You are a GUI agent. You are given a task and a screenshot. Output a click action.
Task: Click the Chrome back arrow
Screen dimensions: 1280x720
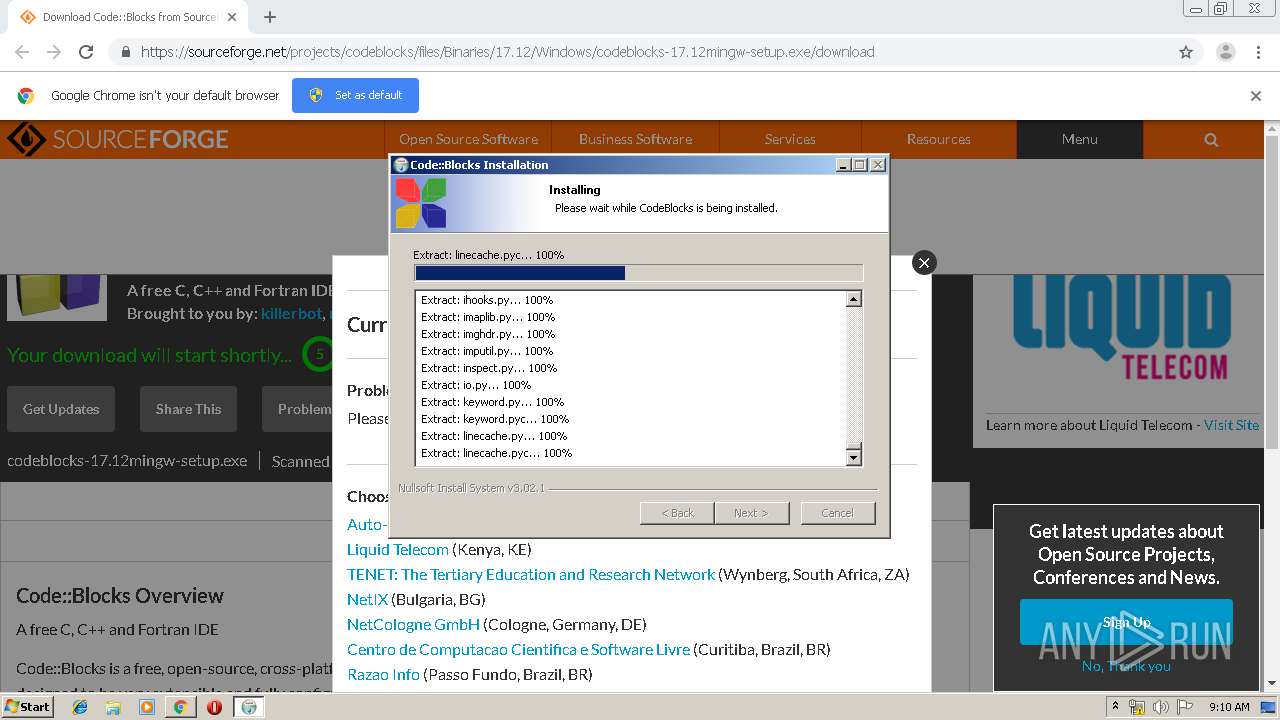[22, 52]
